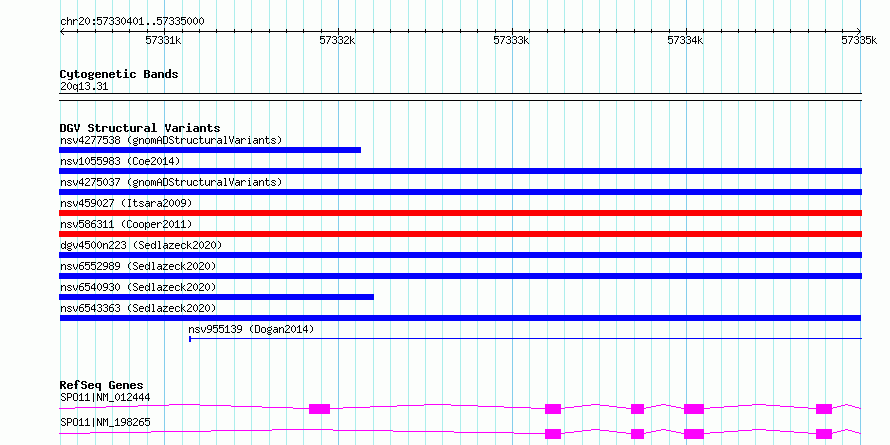The height and width of the screenshot is (445, 890).
Task: Click last NM_198265 exon near 57335k
Action: (x=824, y=434)
